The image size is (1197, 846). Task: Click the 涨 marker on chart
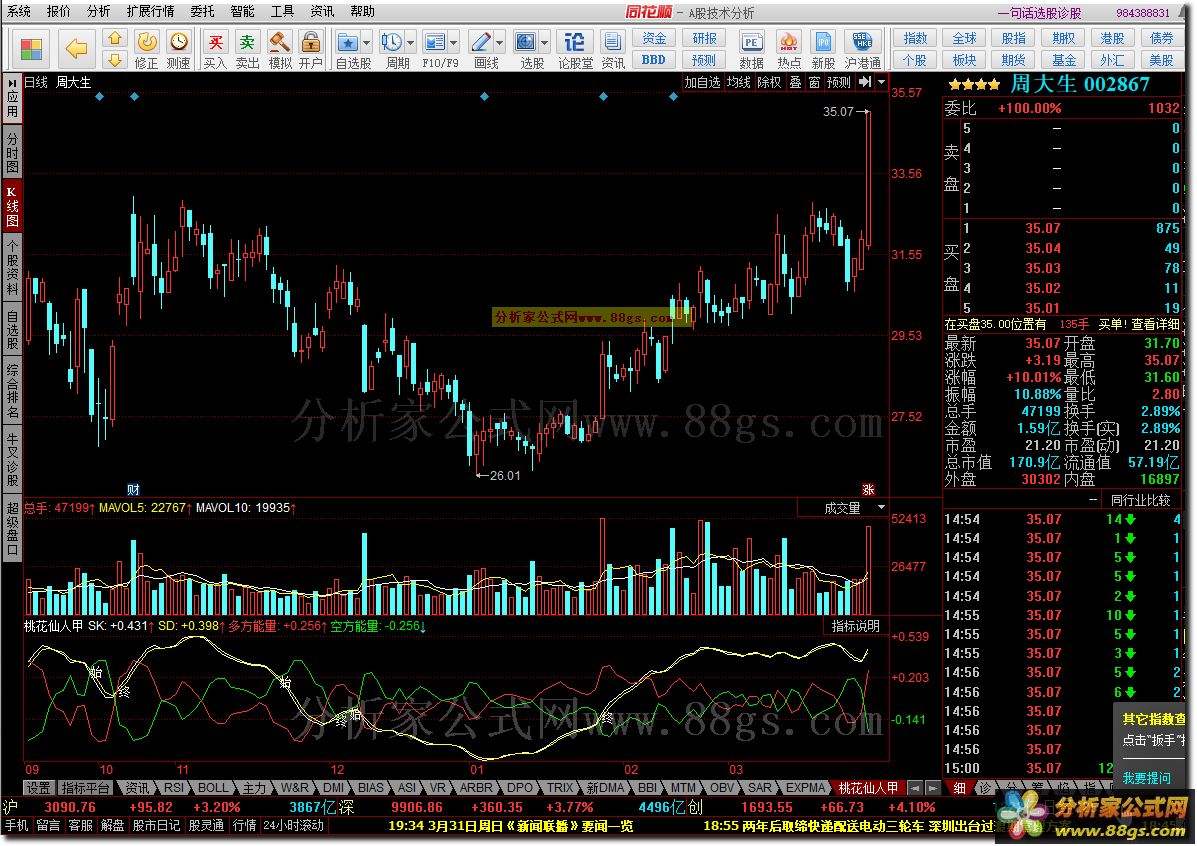pyautogui.click(x=869, y=489)
